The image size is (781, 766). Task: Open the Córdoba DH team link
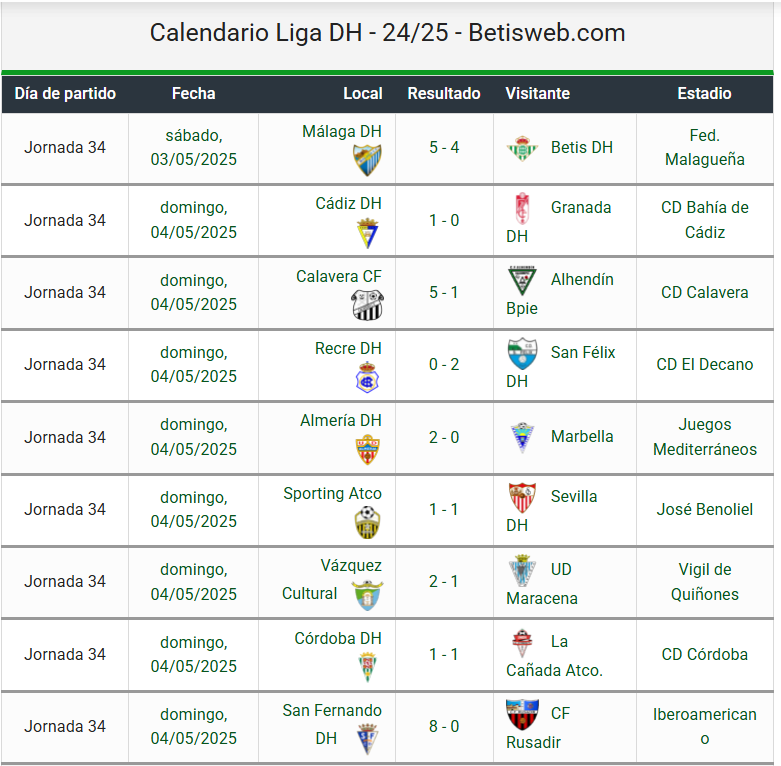click(338, 638)
